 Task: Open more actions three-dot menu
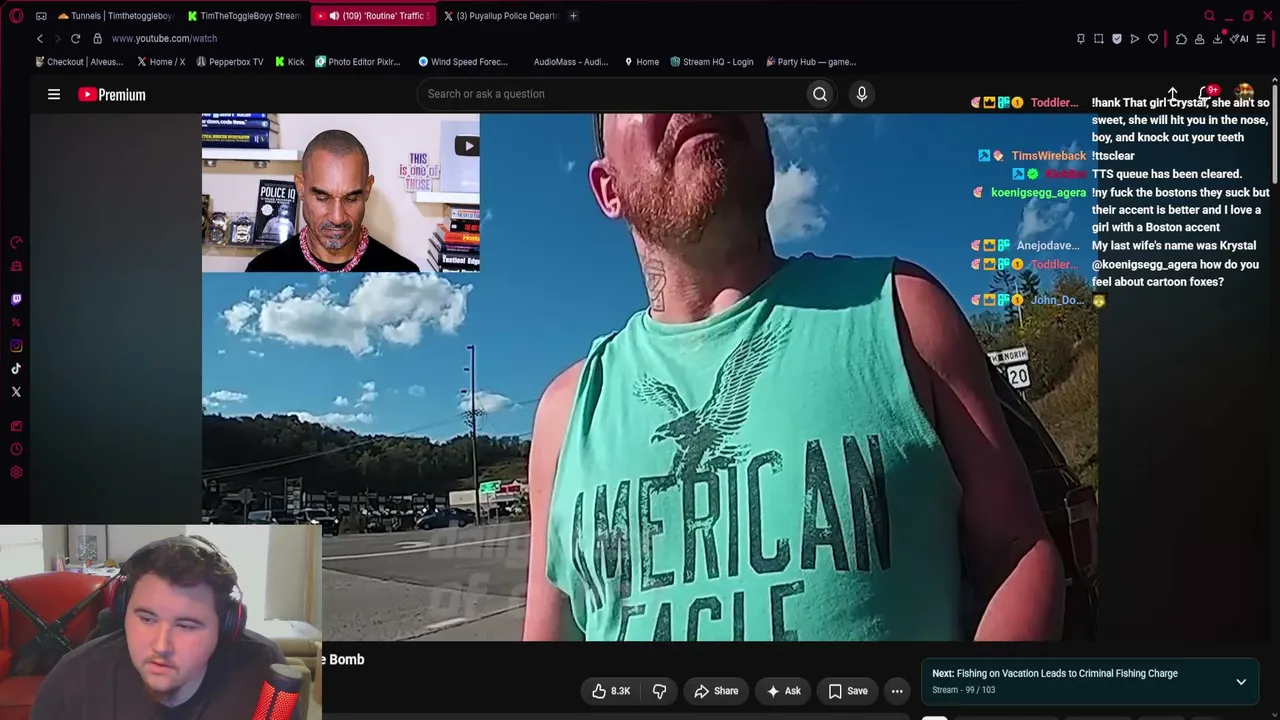(897, 691)
